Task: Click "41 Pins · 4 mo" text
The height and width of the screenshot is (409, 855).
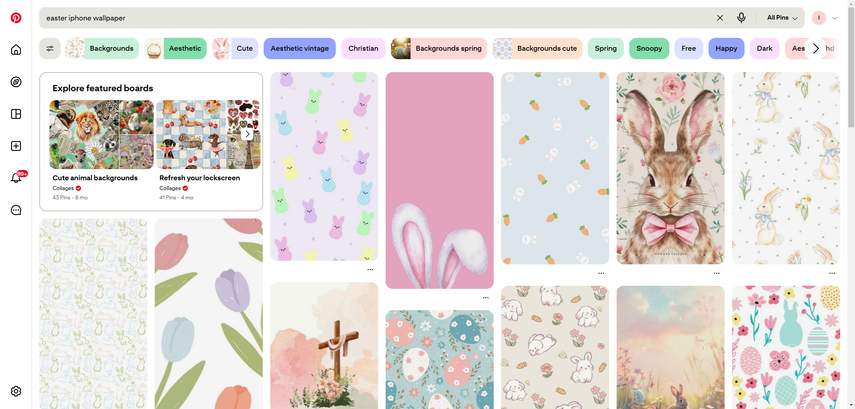Action: (176, 197)
